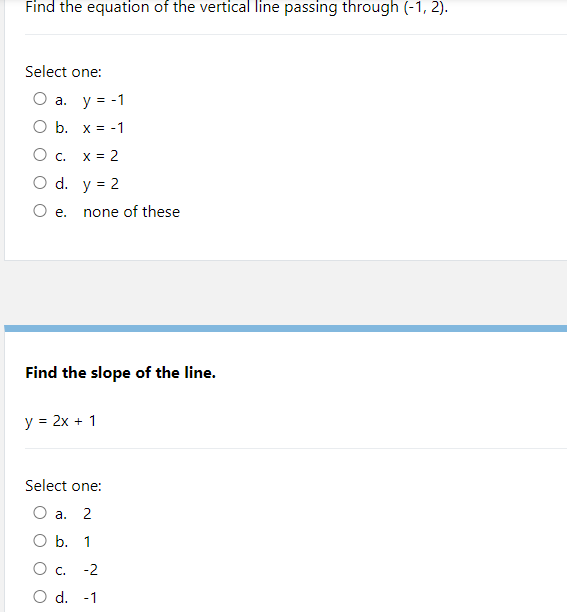Click 'Select one:' under the slope question
Screen dimensions: 567x612
[x=63, y=486]
